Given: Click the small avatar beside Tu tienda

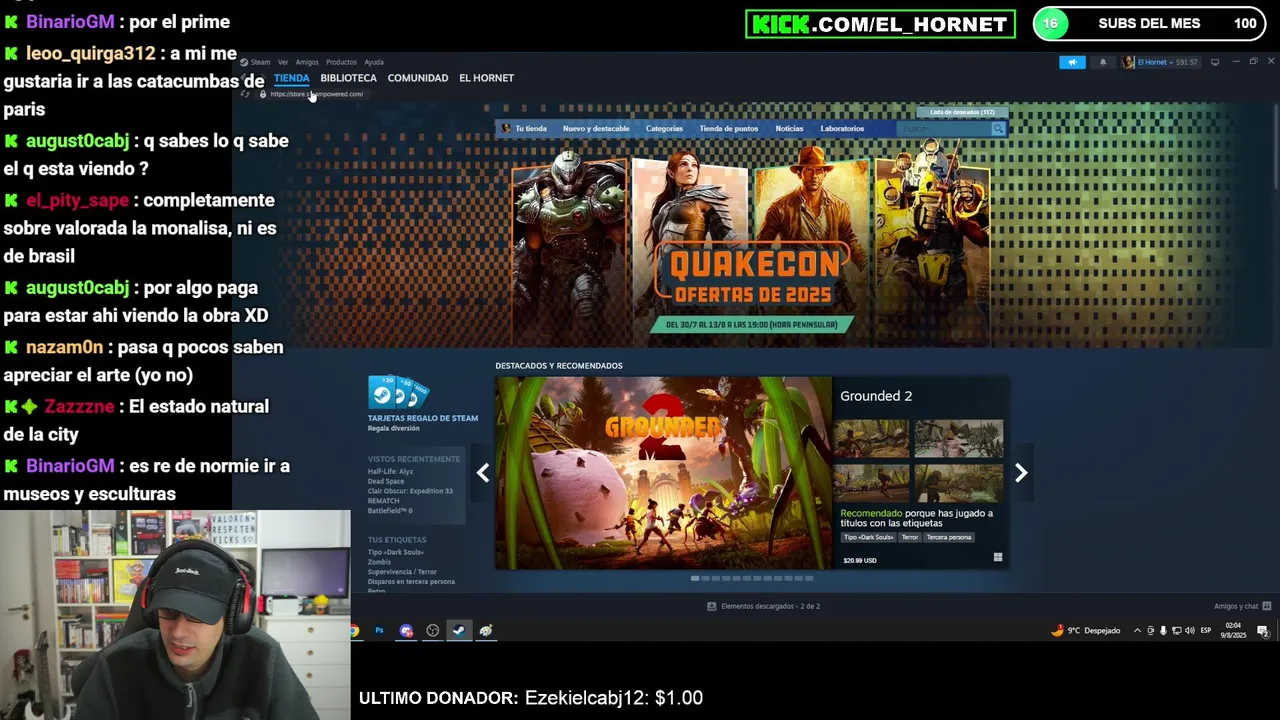Looking at the screenshot, I should [506, 129].
